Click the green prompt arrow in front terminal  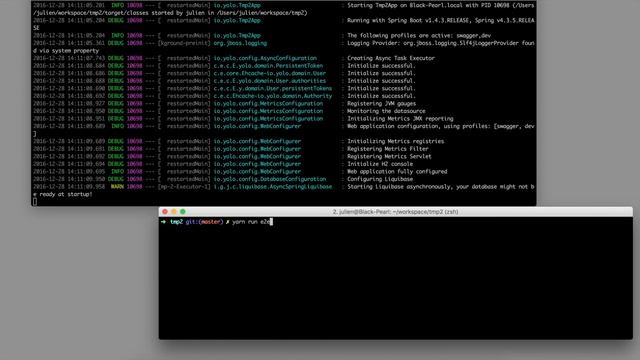163,222
